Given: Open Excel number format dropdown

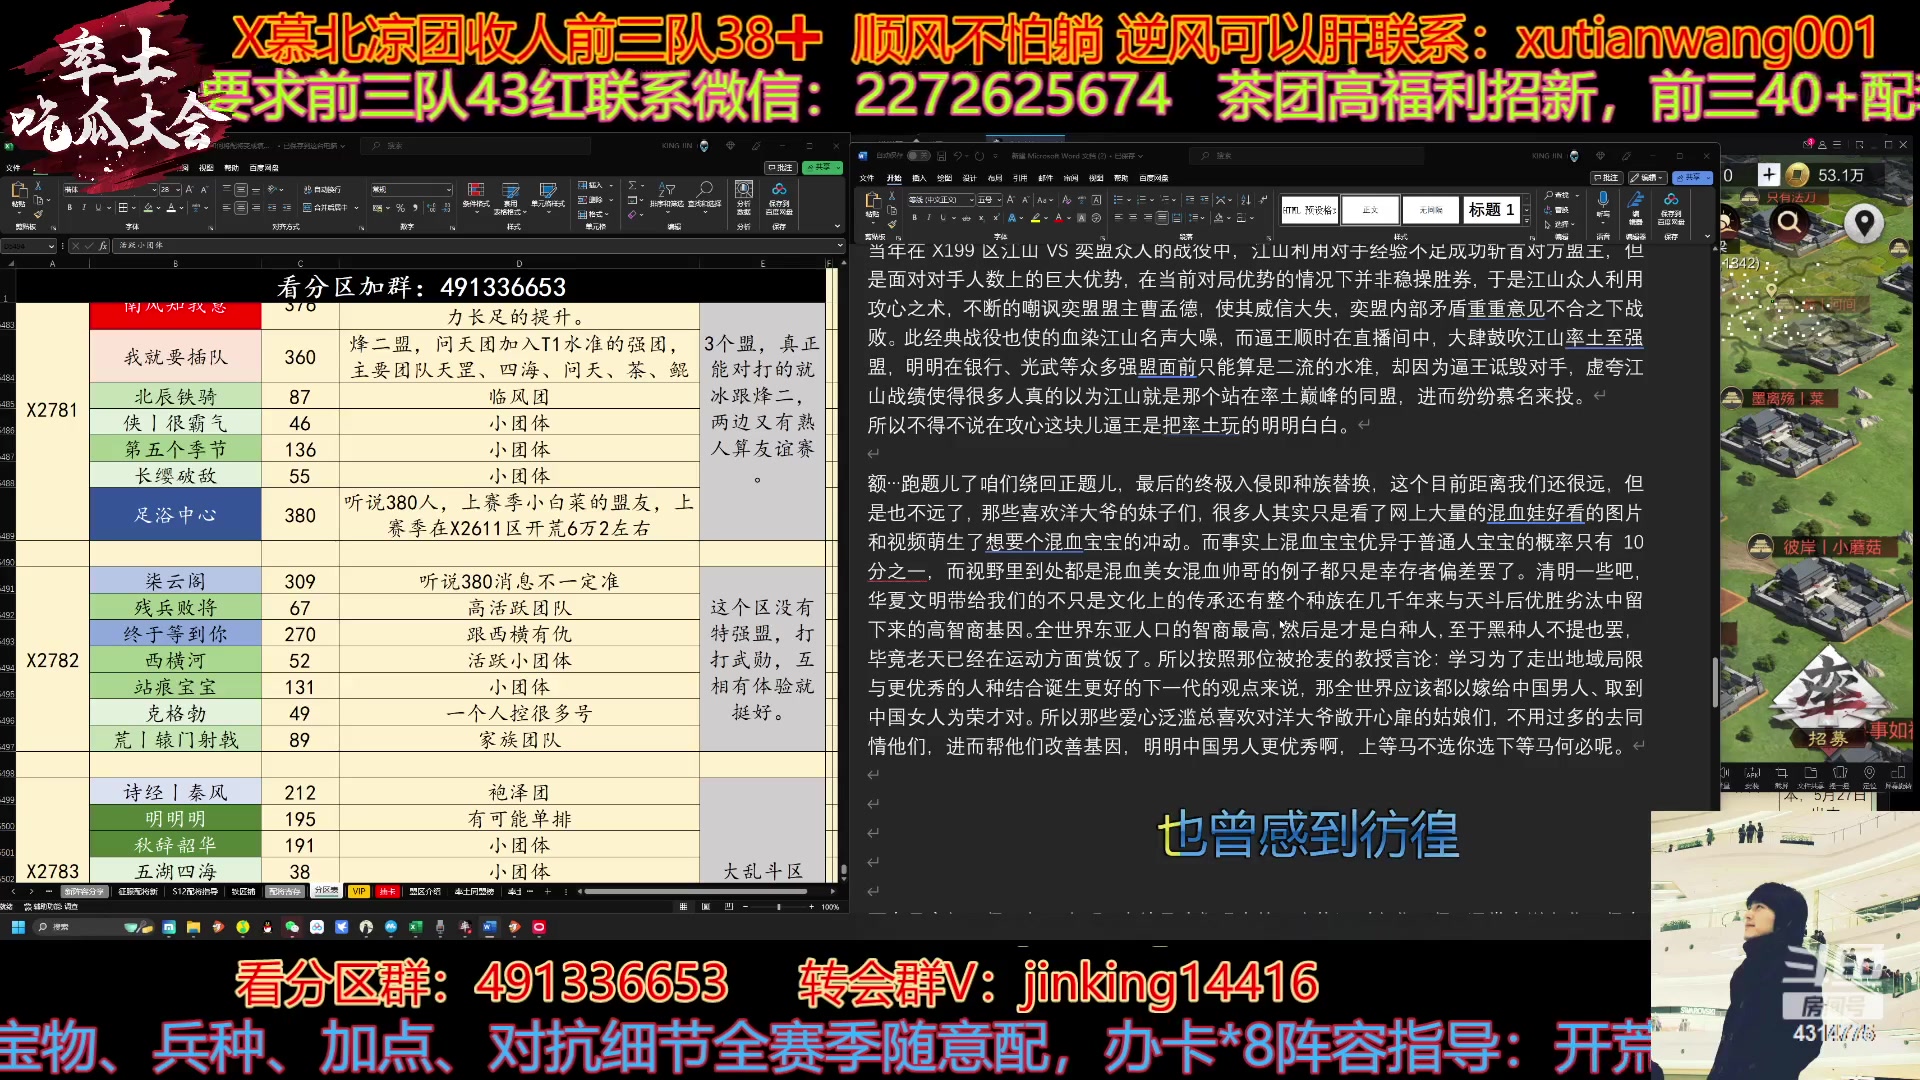Looking at the screenshot, I should (x=449, y=190).
